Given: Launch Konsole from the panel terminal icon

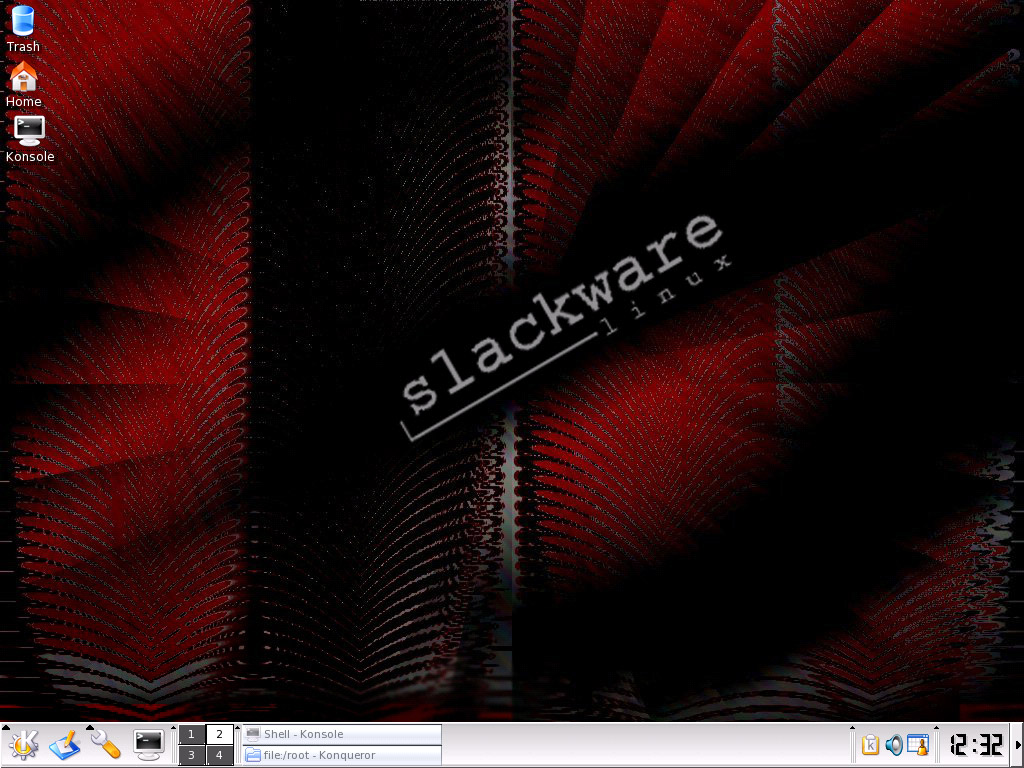Looking at the screenshot, I should click(148, 745).
